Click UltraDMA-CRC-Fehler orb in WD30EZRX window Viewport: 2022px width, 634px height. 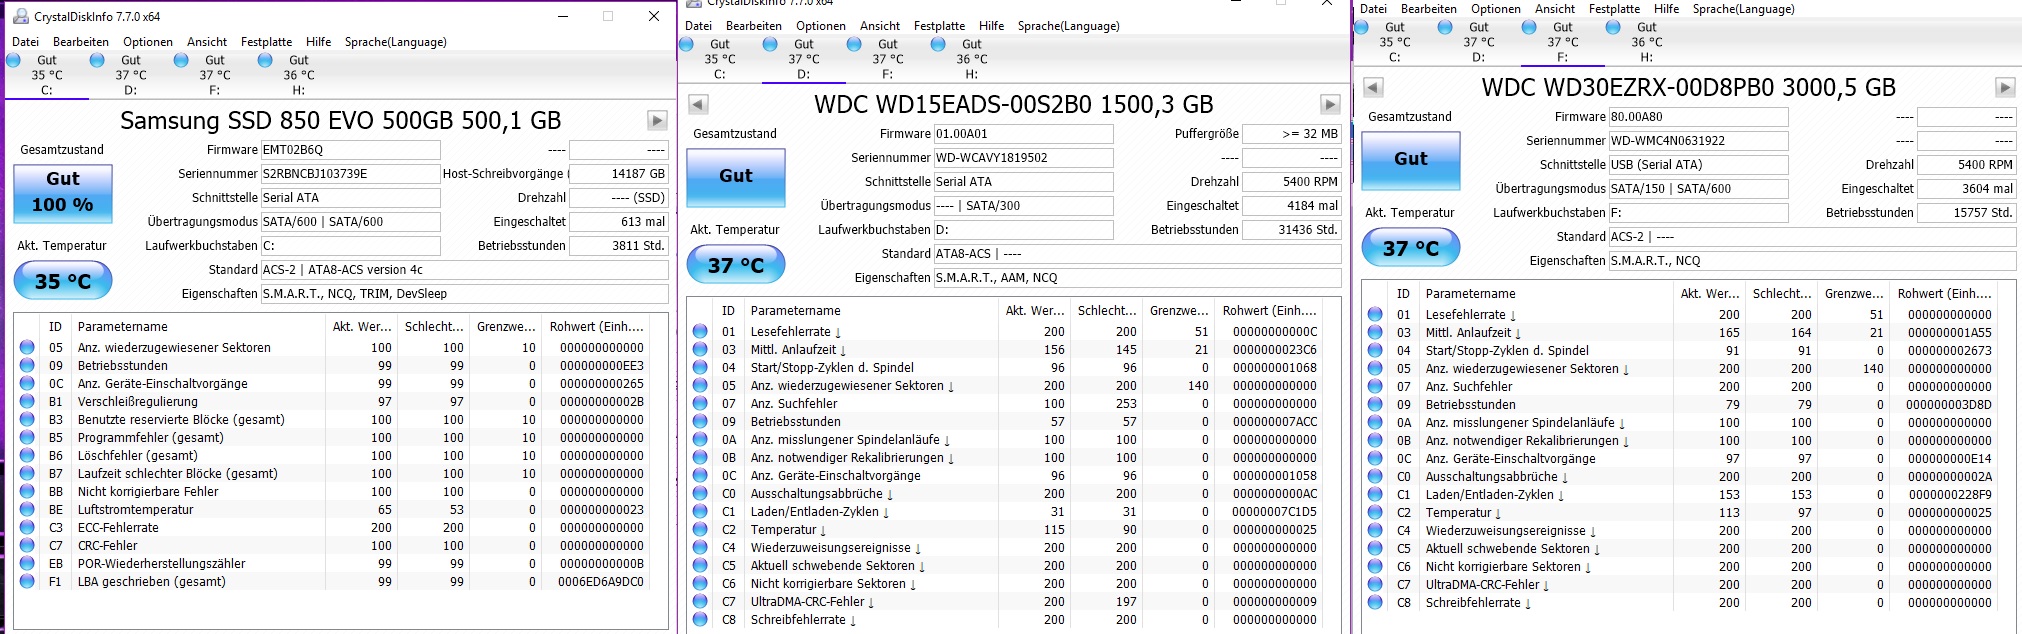1375,584
